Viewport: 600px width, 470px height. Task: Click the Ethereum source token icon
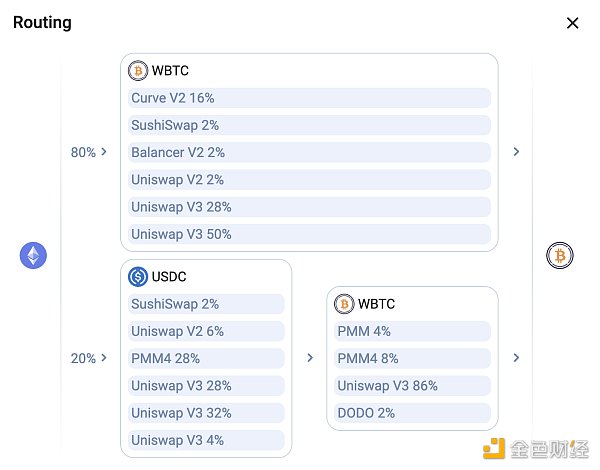(34, 256)
